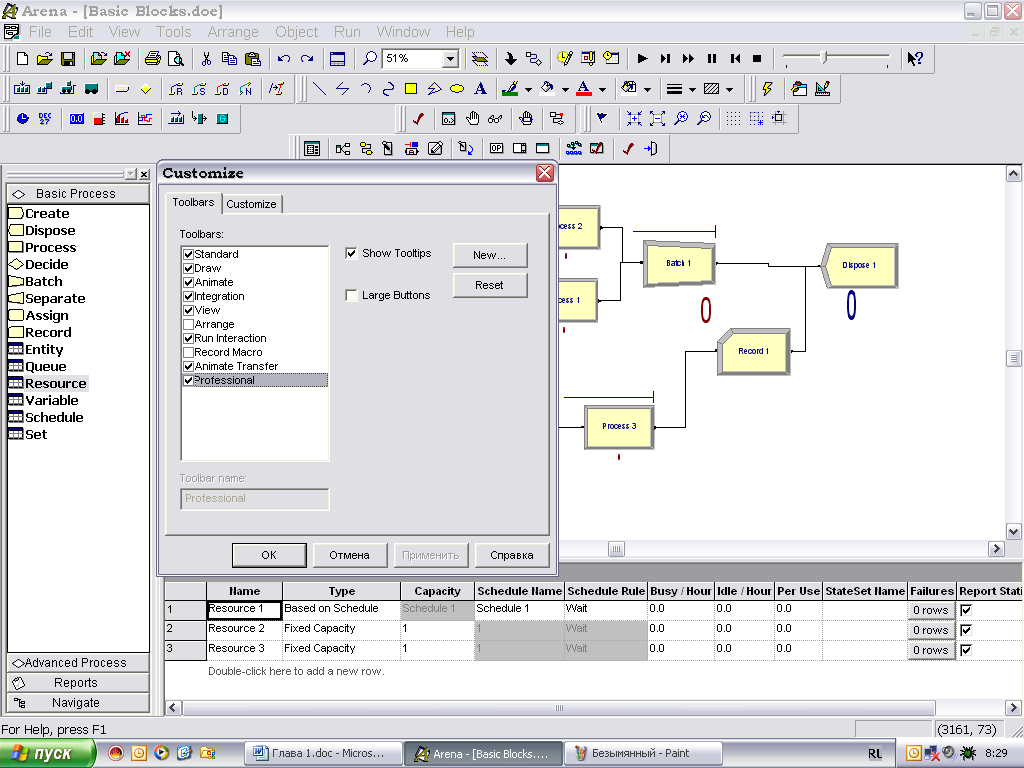Click the New... button
The height and width of the screenshot is (768, 1024).
490,255
